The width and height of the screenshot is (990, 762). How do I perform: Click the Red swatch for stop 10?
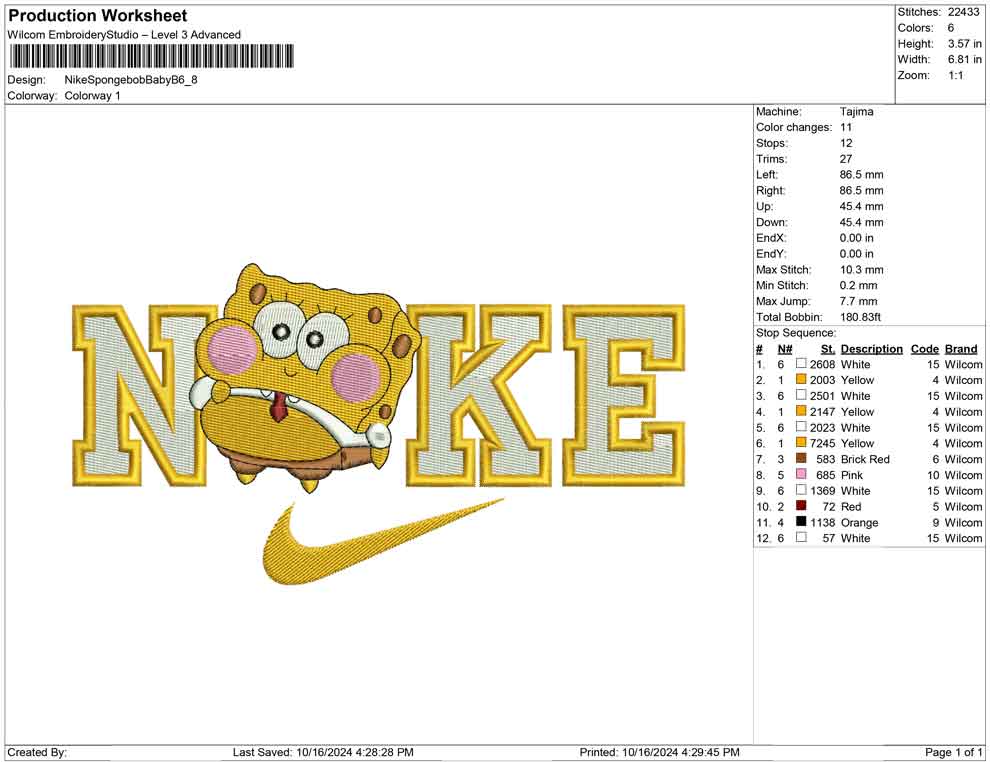[x=801, y=506]
